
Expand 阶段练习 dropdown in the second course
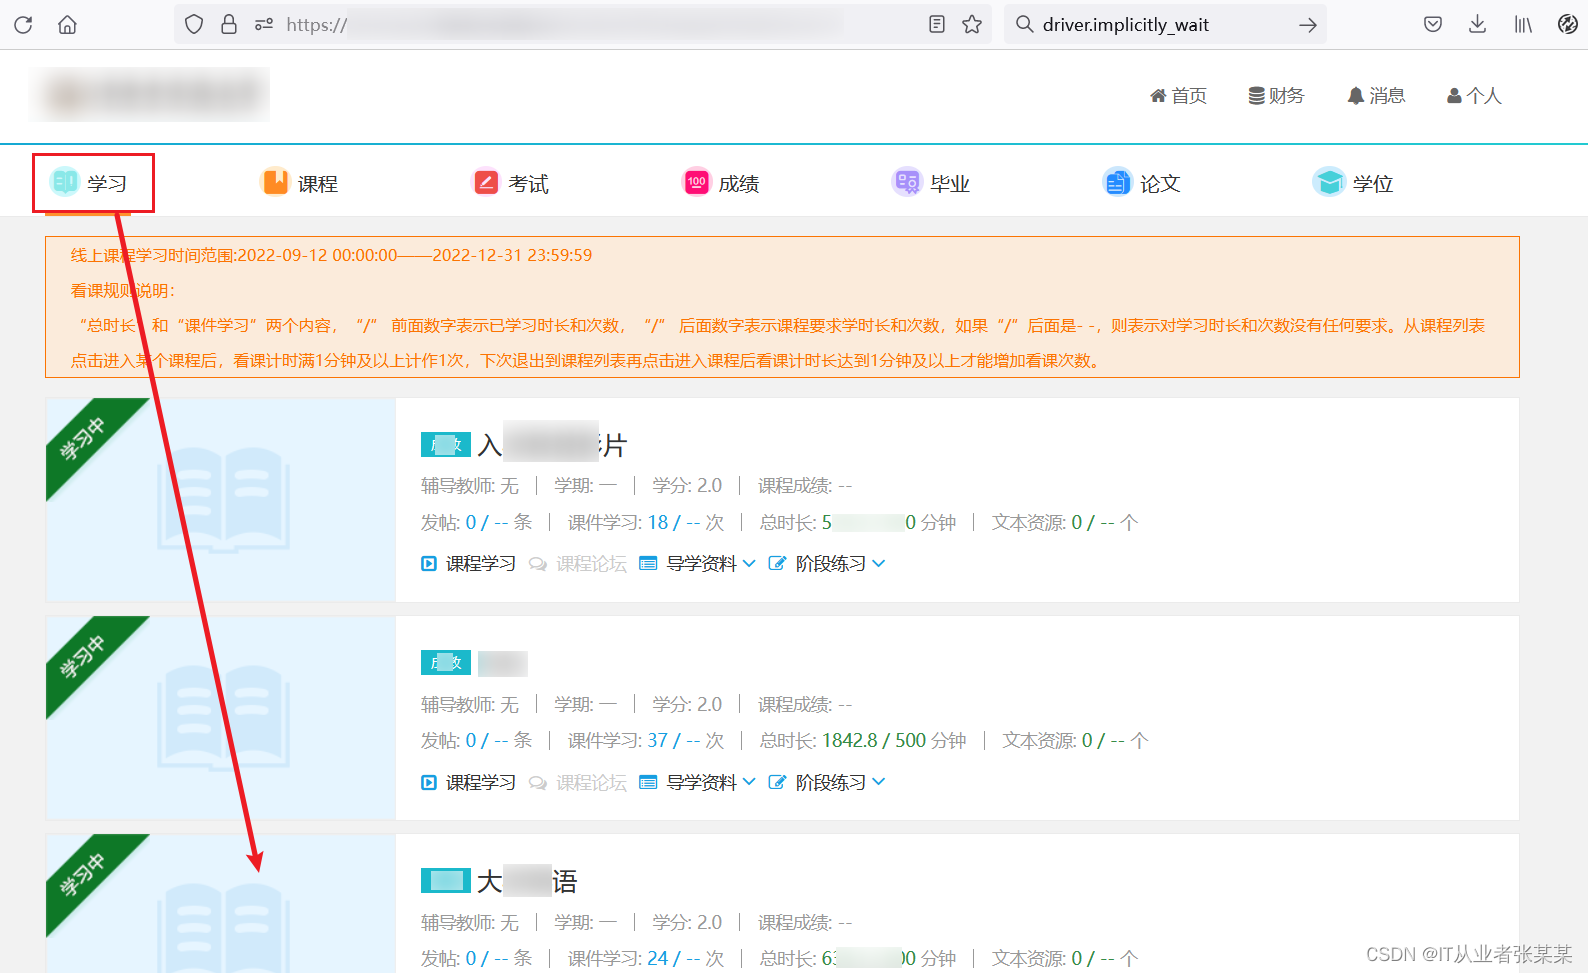coord(827,782)
